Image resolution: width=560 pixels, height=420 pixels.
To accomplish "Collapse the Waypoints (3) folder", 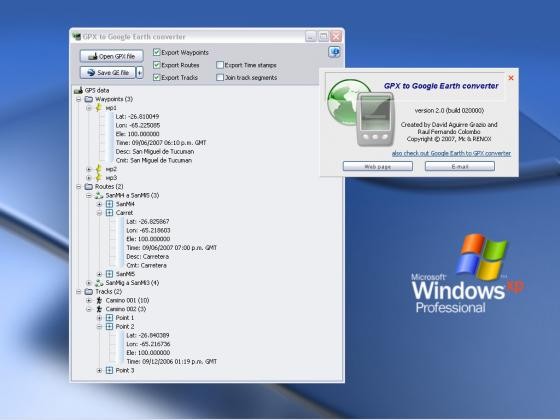I will tap(79, 99).
